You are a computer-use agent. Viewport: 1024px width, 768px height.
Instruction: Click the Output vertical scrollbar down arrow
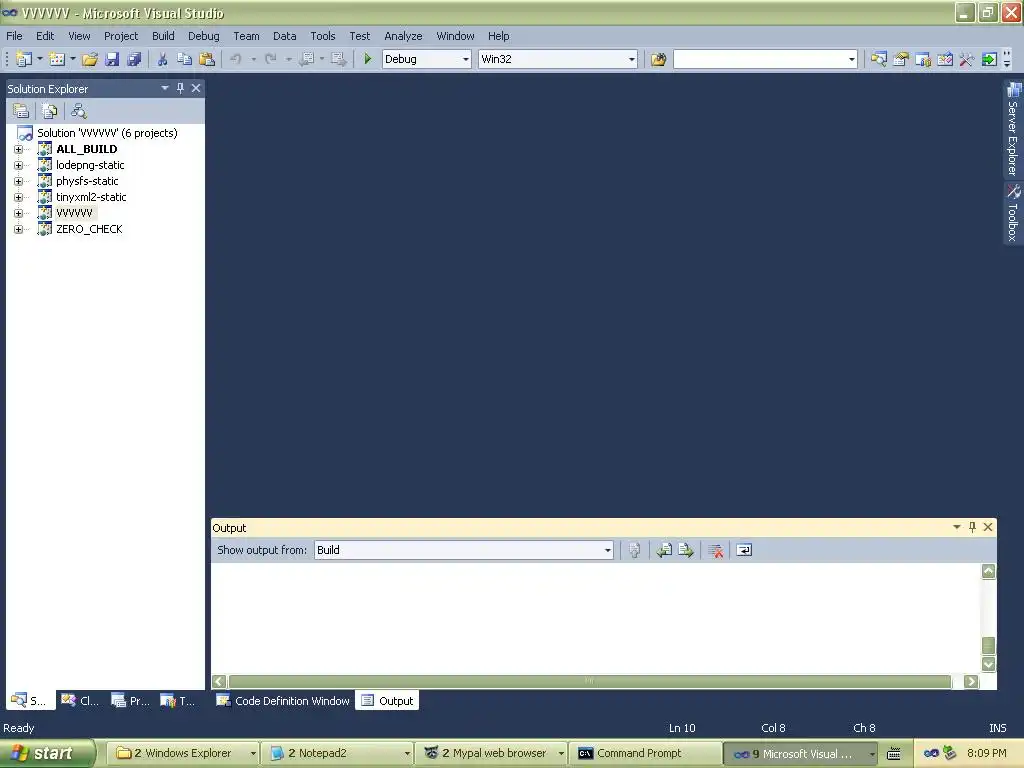coord(989,664)
